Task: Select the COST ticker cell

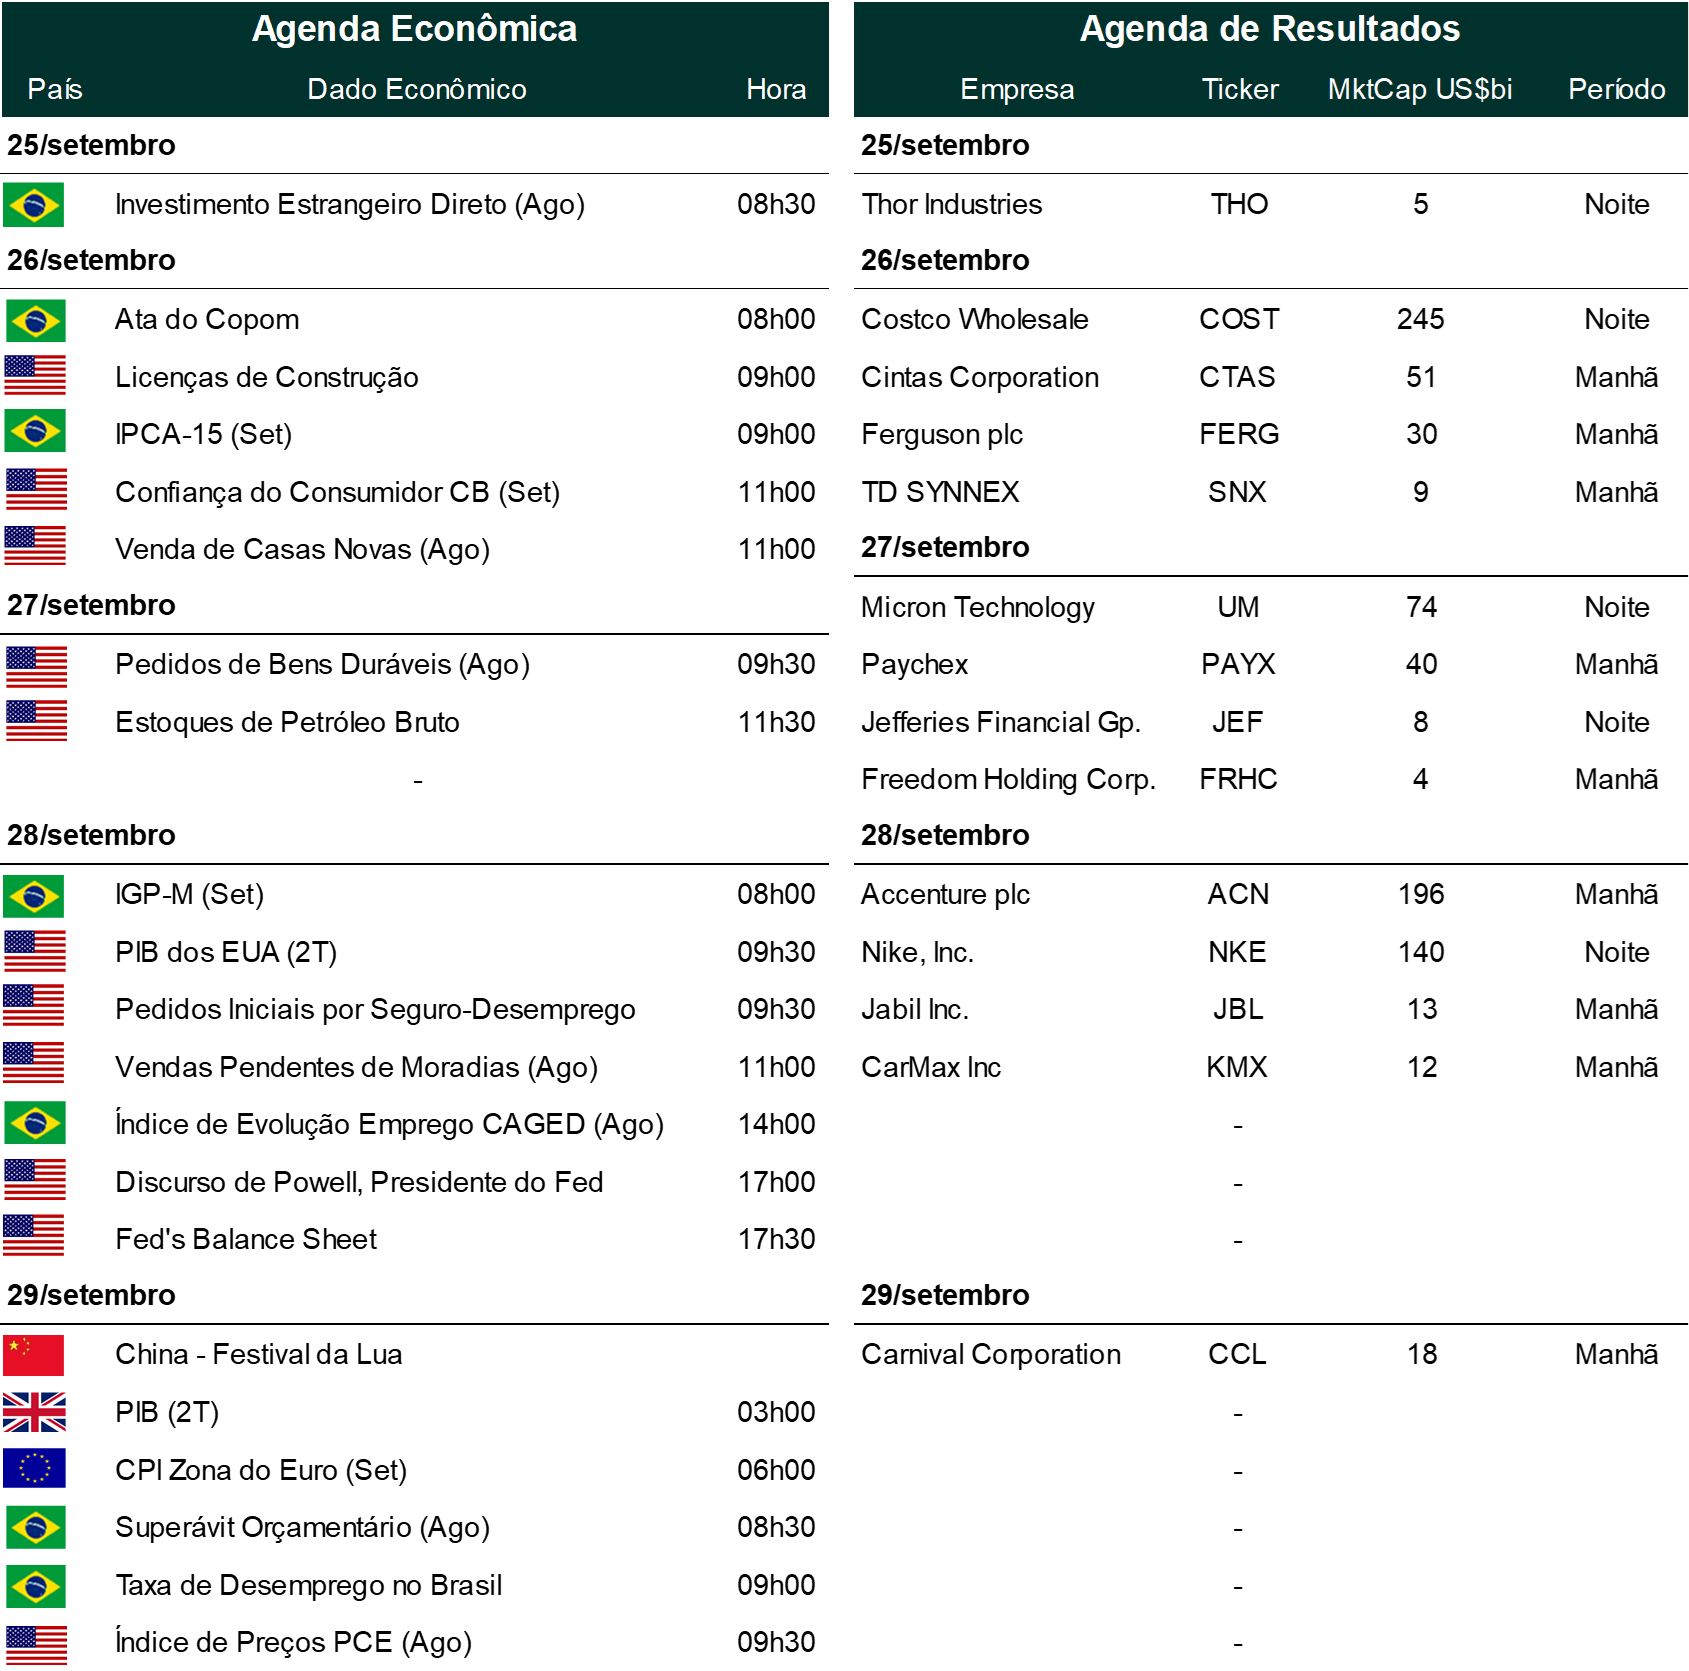Action: point(1239,319)
